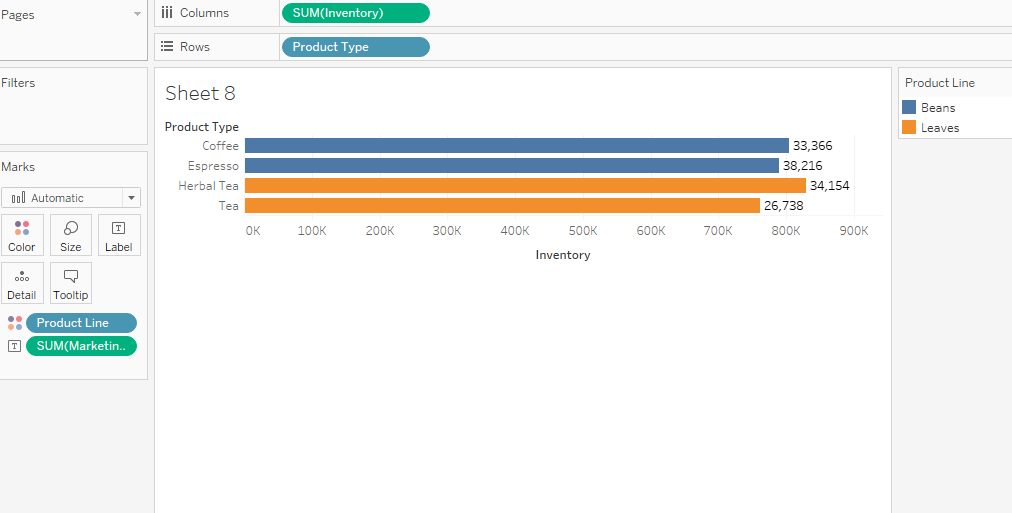Click the Leaves orange legend swatch
1012x513 pixels.
909,127
